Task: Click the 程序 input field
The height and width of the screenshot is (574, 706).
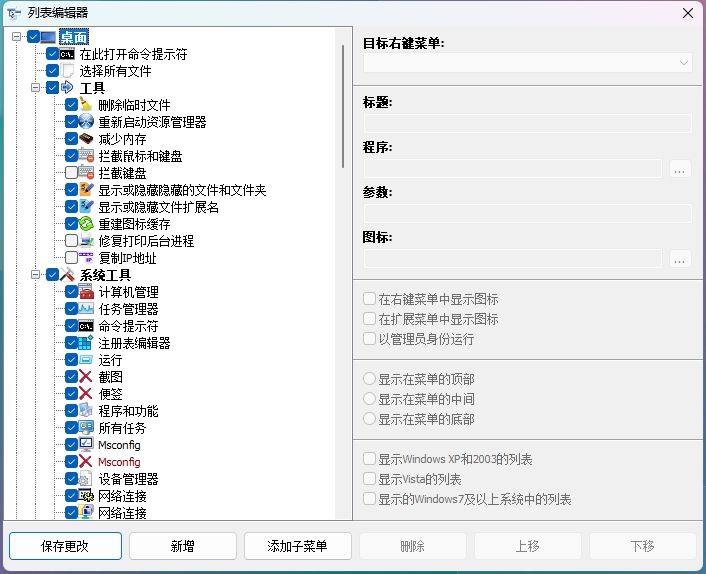Action: tap(513, 168)
